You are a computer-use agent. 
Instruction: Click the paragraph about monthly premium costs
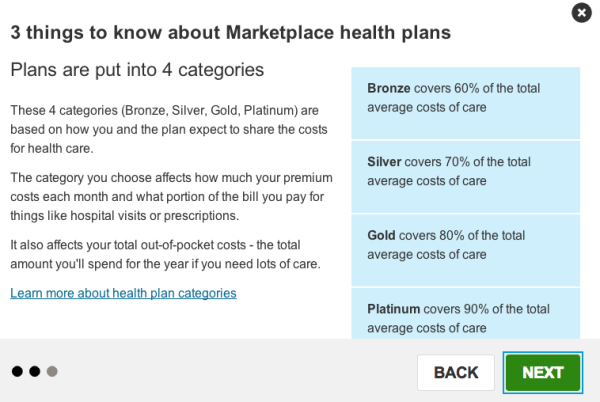pyautogui.click(x=171, y=197)
